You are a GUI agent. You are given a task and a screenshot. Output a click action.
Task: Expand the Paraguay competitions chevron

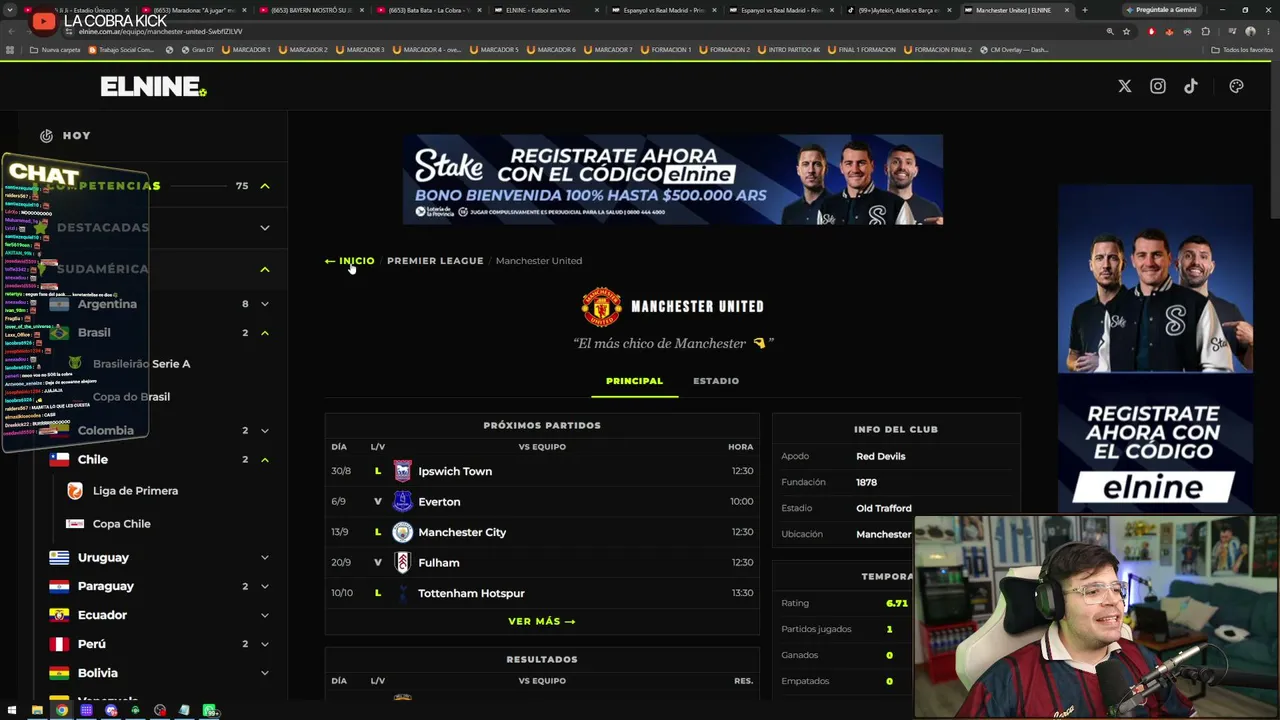point(265,586)
